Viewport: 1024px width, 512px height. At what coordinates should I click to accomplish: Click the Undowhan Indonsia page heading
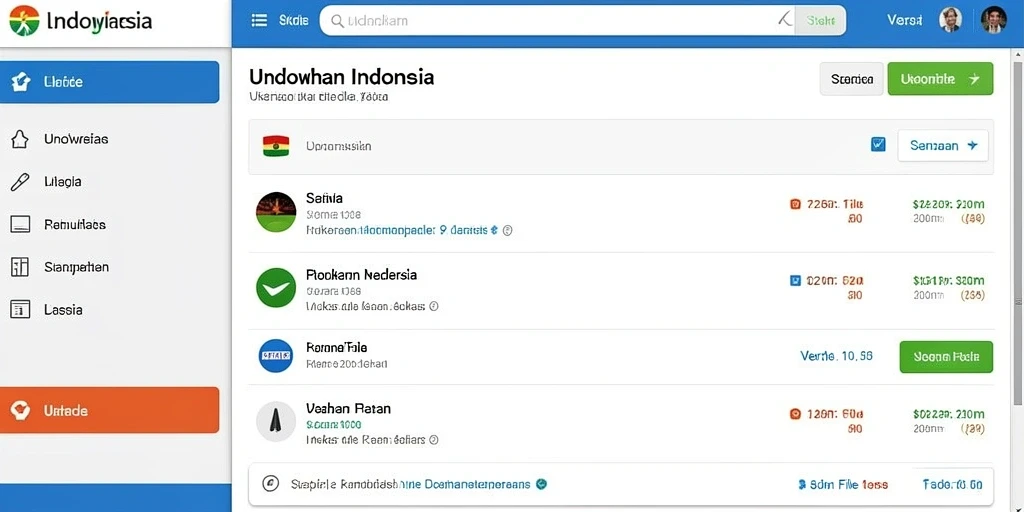point(342,76)
